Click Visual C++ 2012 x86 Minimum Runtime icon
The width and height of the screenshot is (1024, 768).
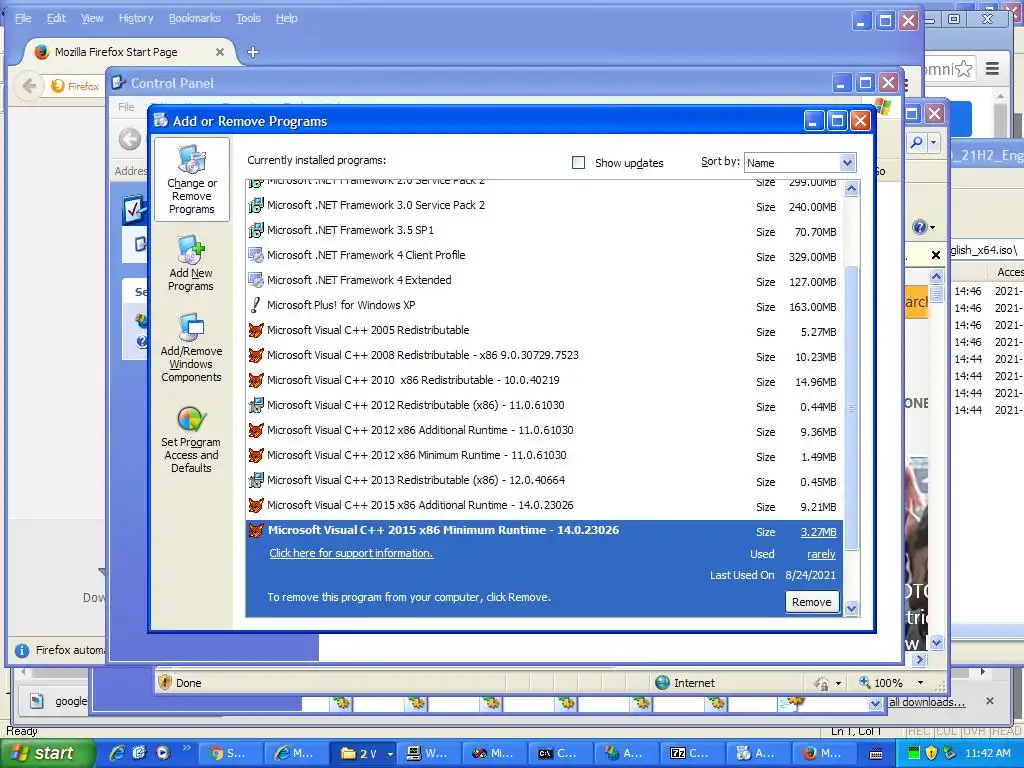point(256,455)
